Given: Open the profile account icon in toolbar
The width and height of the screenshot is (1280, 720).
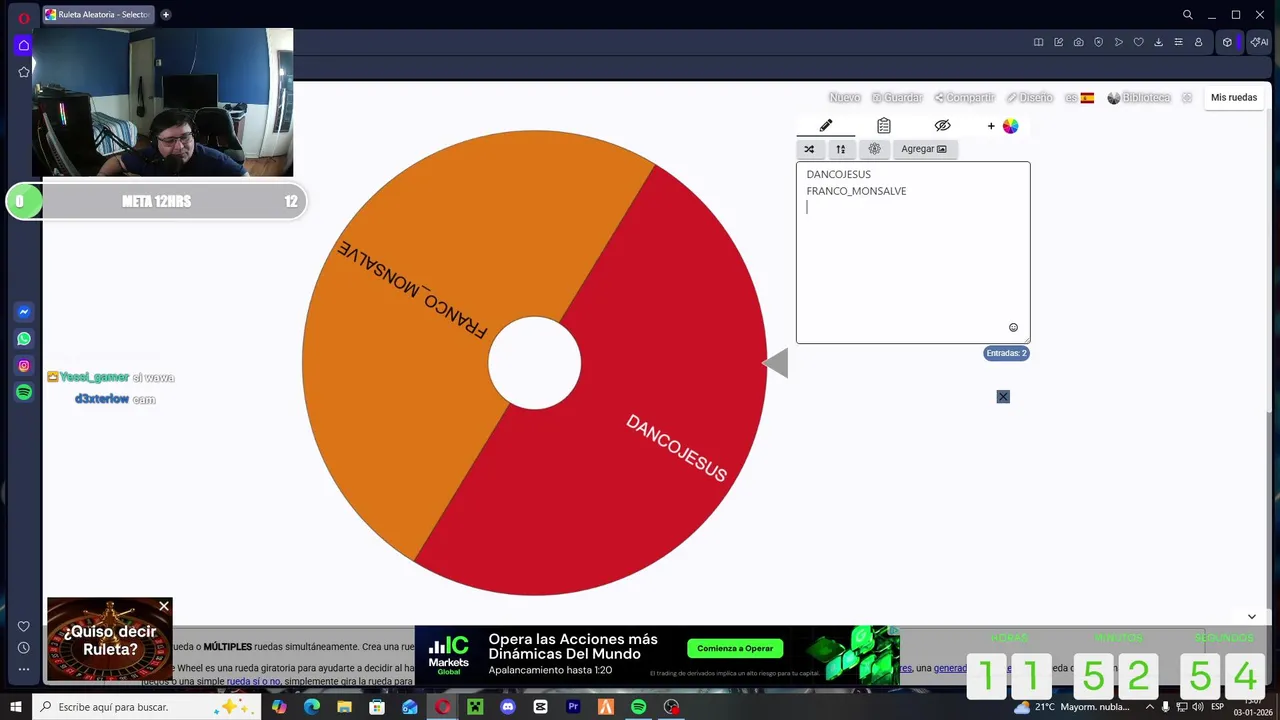Looking at the screenshot, I should pos(1198,42).
